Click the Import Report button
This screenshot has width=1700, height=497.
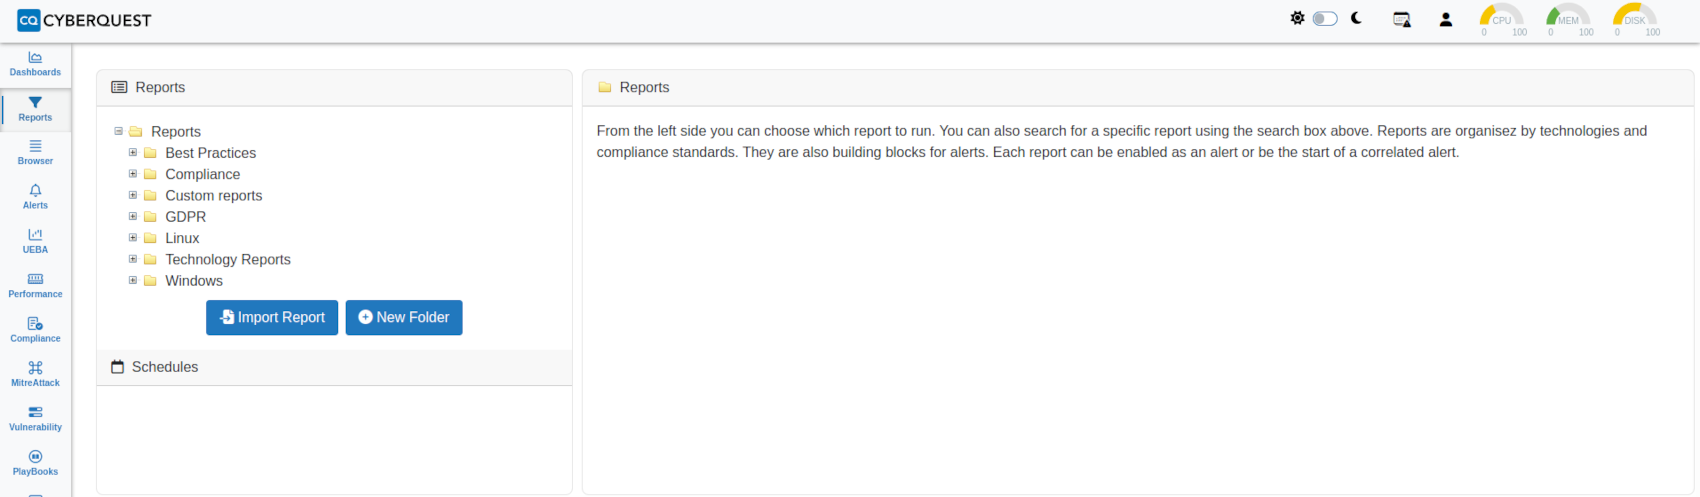[x=272, y=318]
